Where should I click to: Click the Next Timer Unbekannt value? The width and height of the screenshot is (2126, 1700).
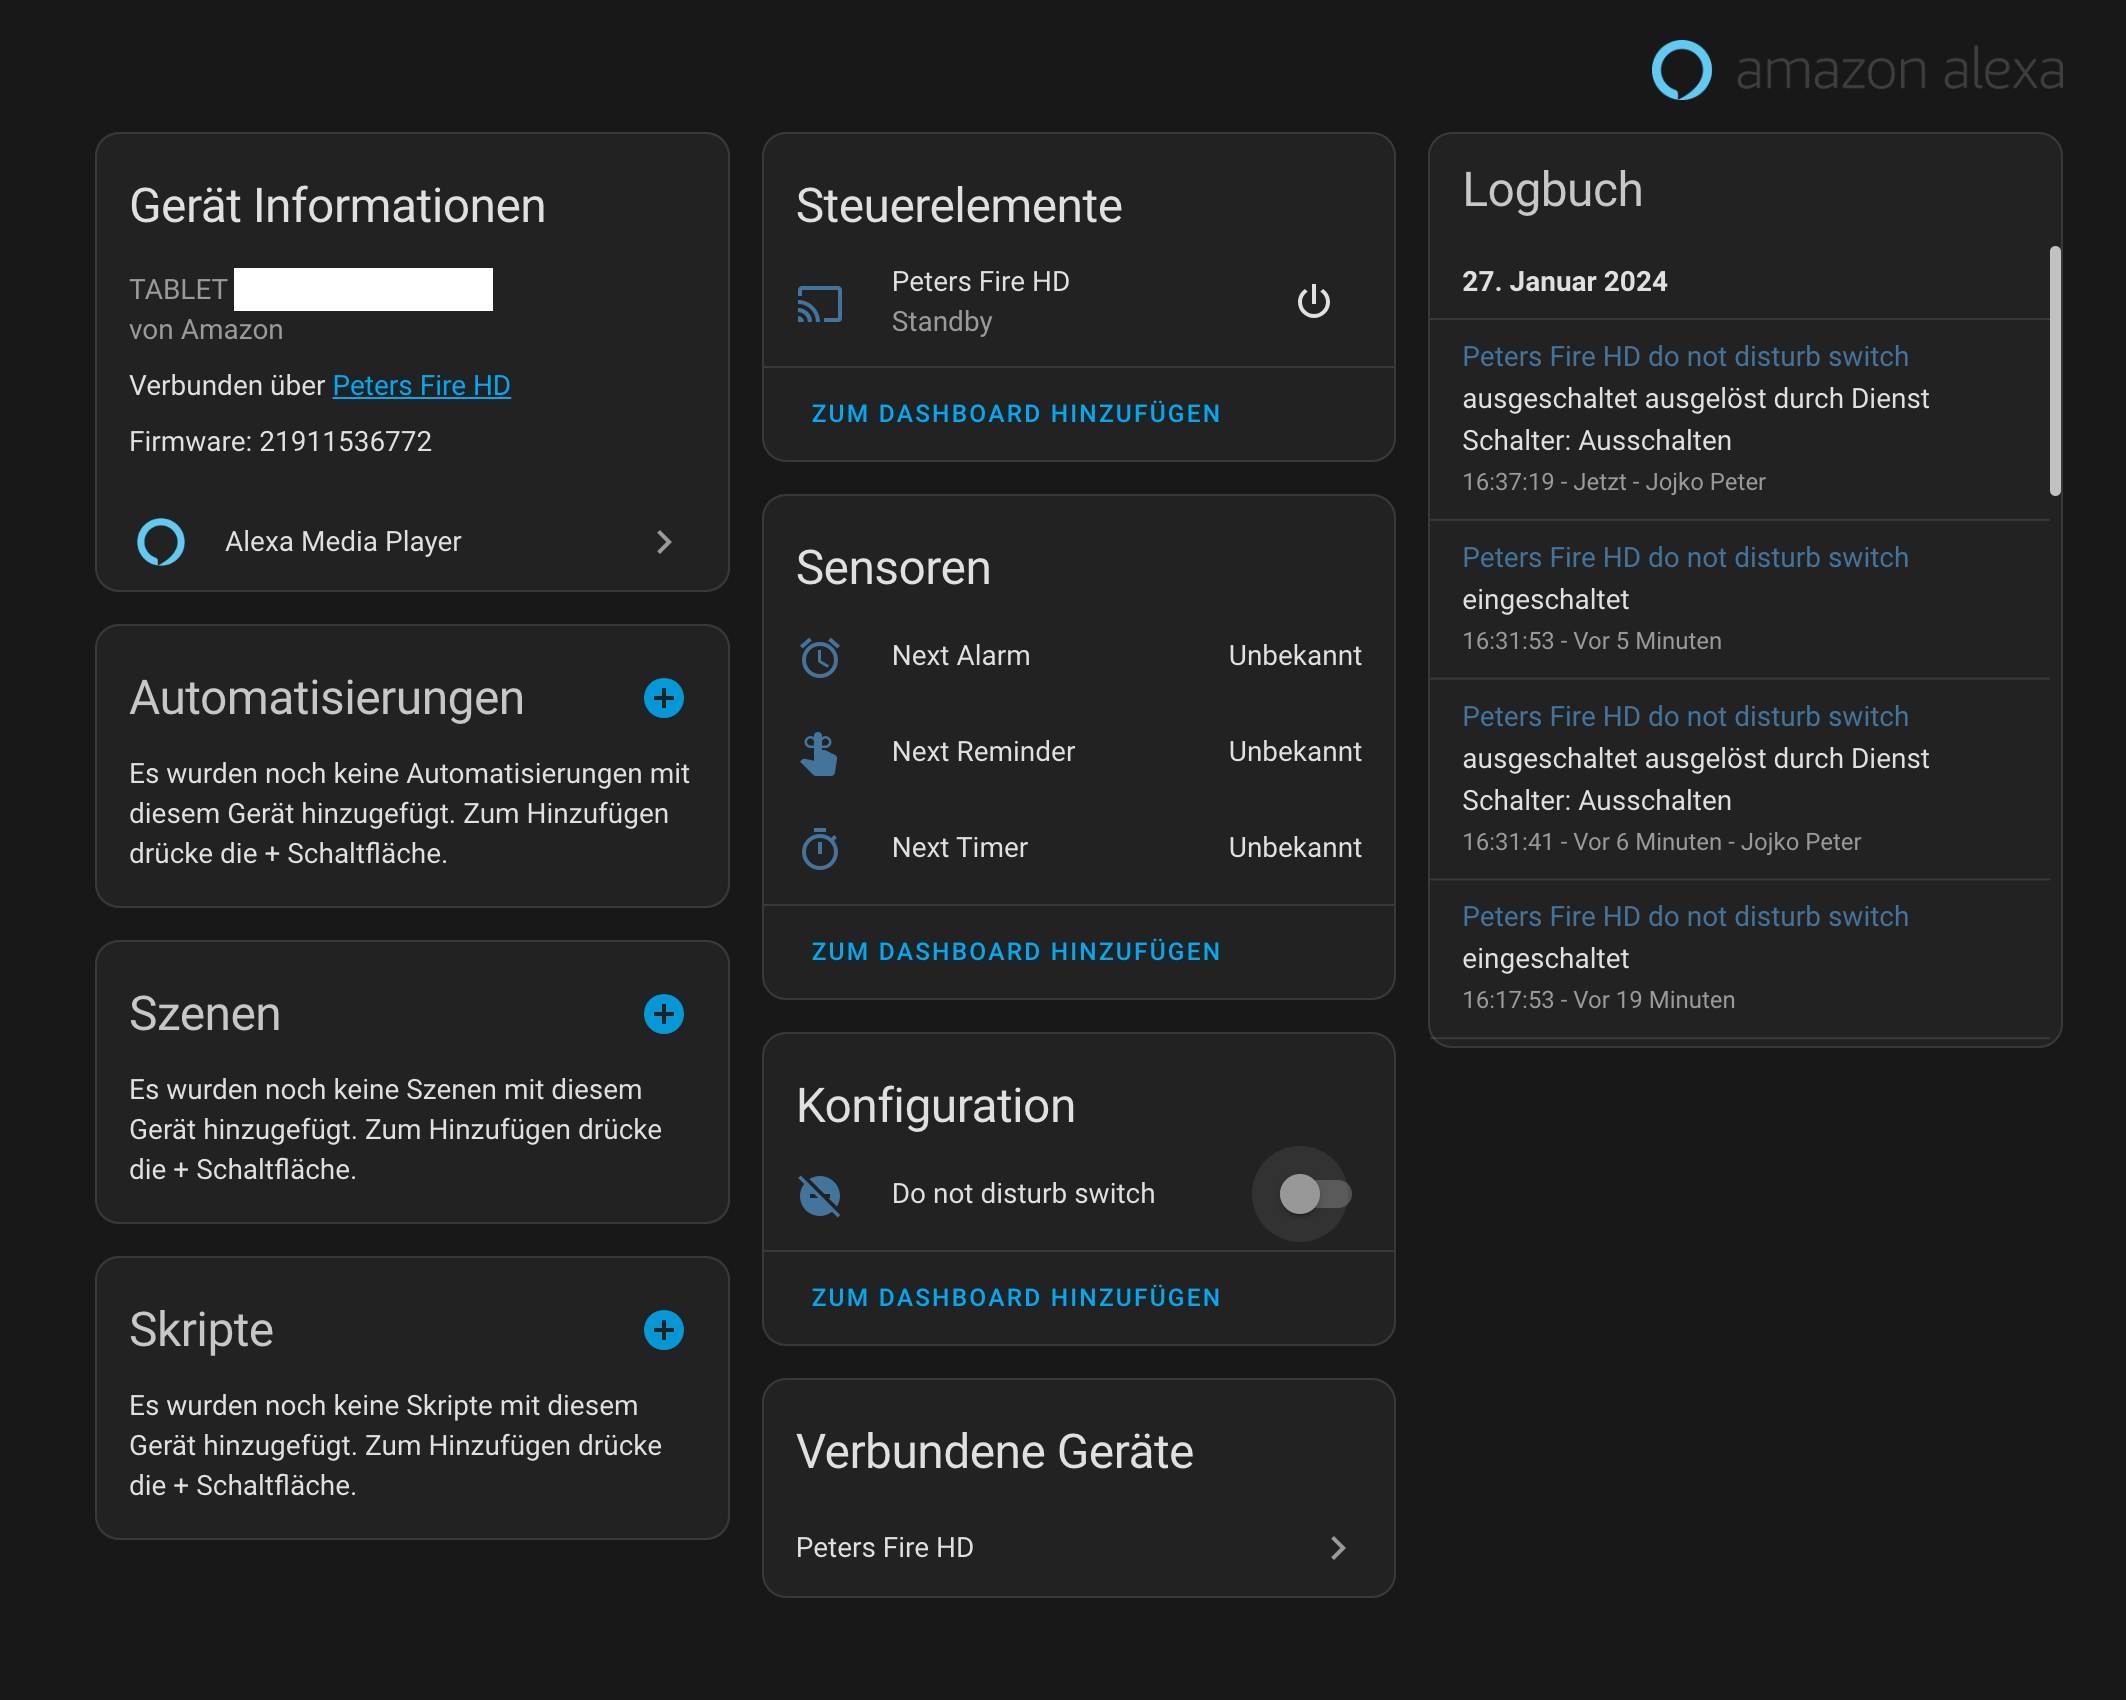[1295, 848]
